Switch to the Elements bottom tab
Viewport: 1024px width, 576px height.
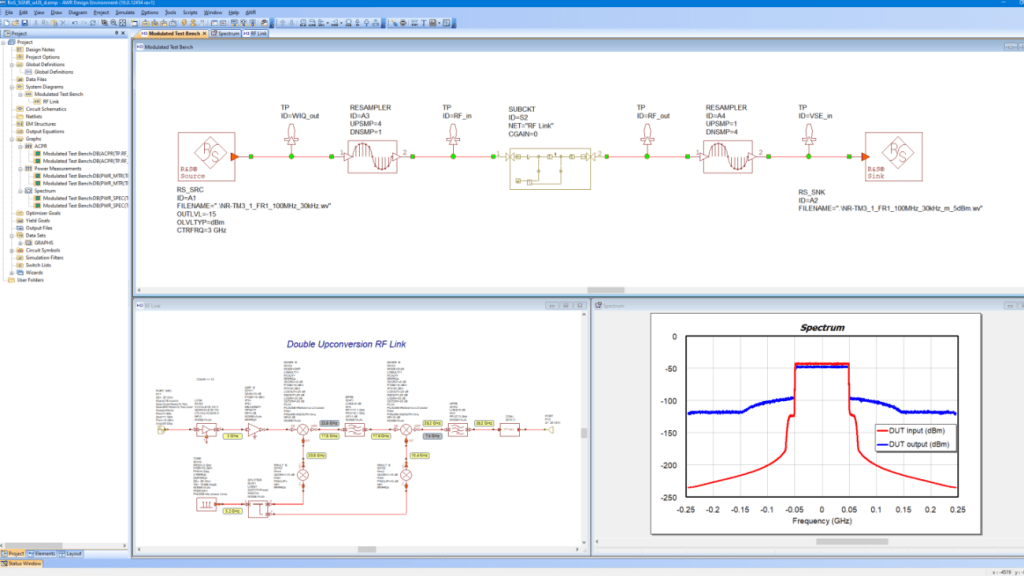(42, 554)
